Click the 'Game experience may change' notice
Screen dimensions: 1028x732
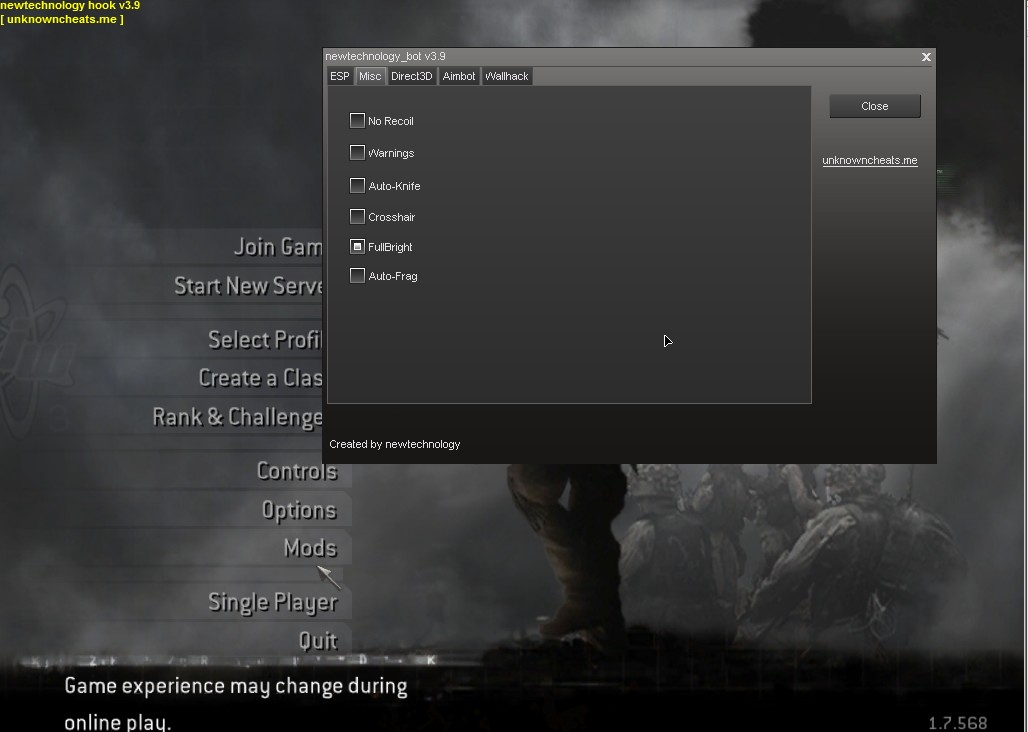tap(236, 703)
